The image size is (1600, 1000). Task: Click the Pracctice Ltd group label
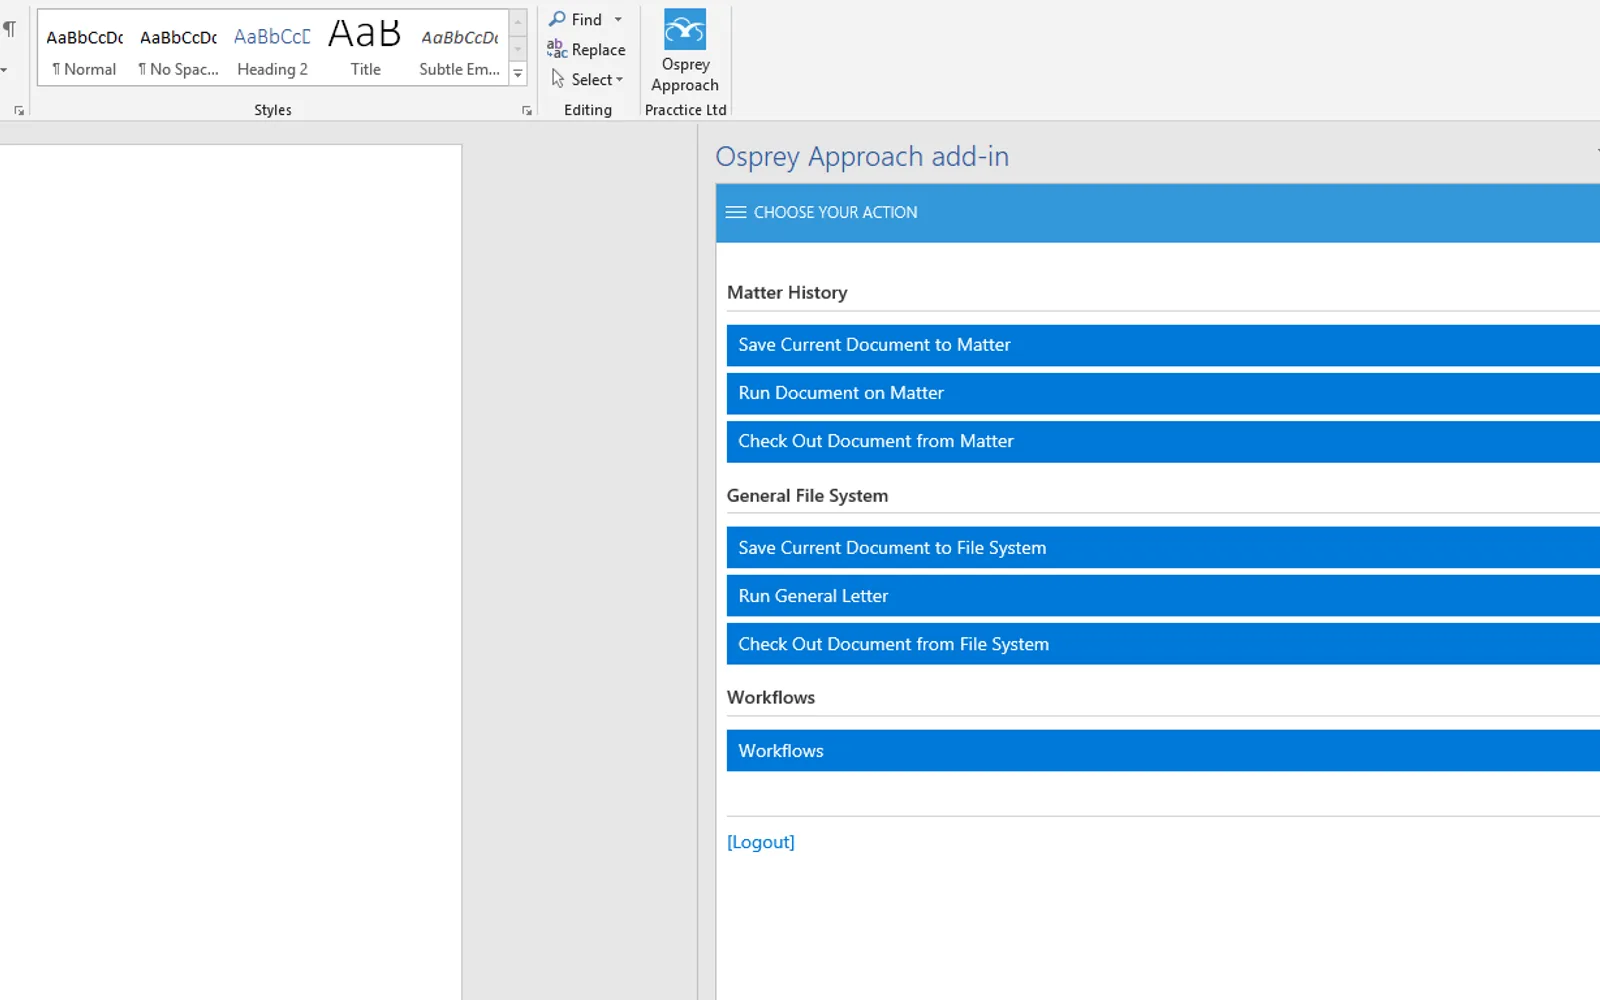pyautogui.click(x=686, y=110)
